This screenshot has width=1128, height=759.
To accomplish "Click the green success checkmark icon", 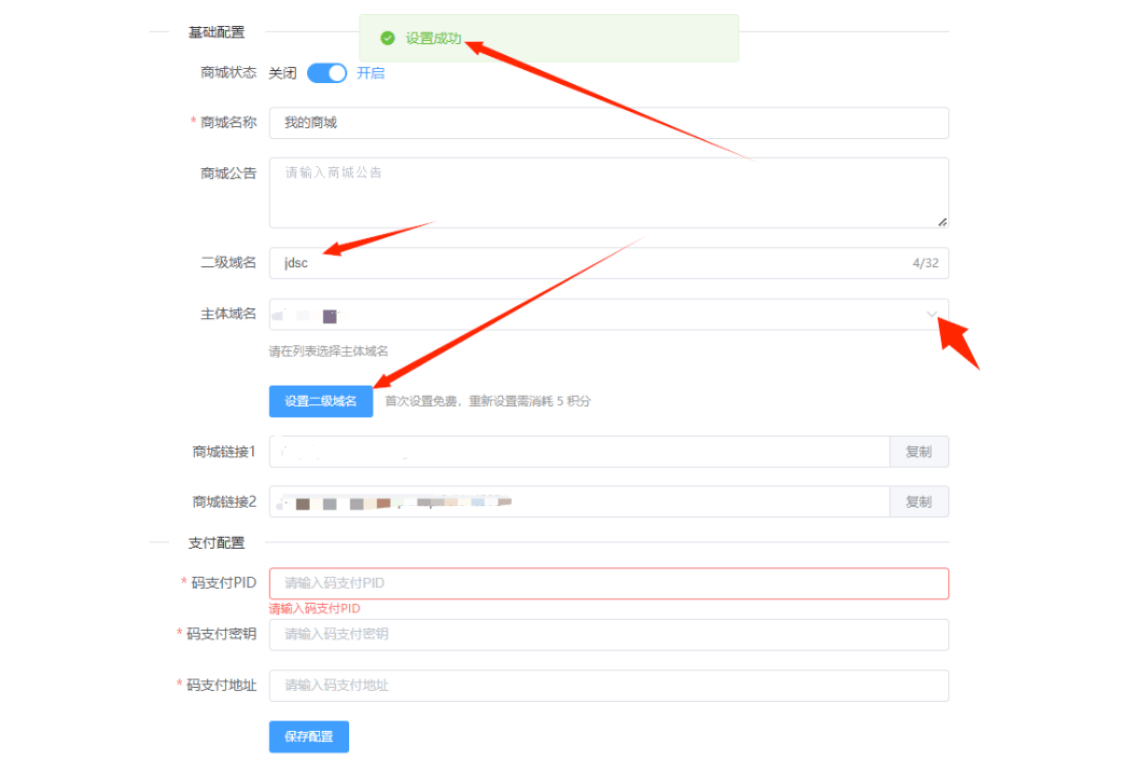I will coord(387,38).
